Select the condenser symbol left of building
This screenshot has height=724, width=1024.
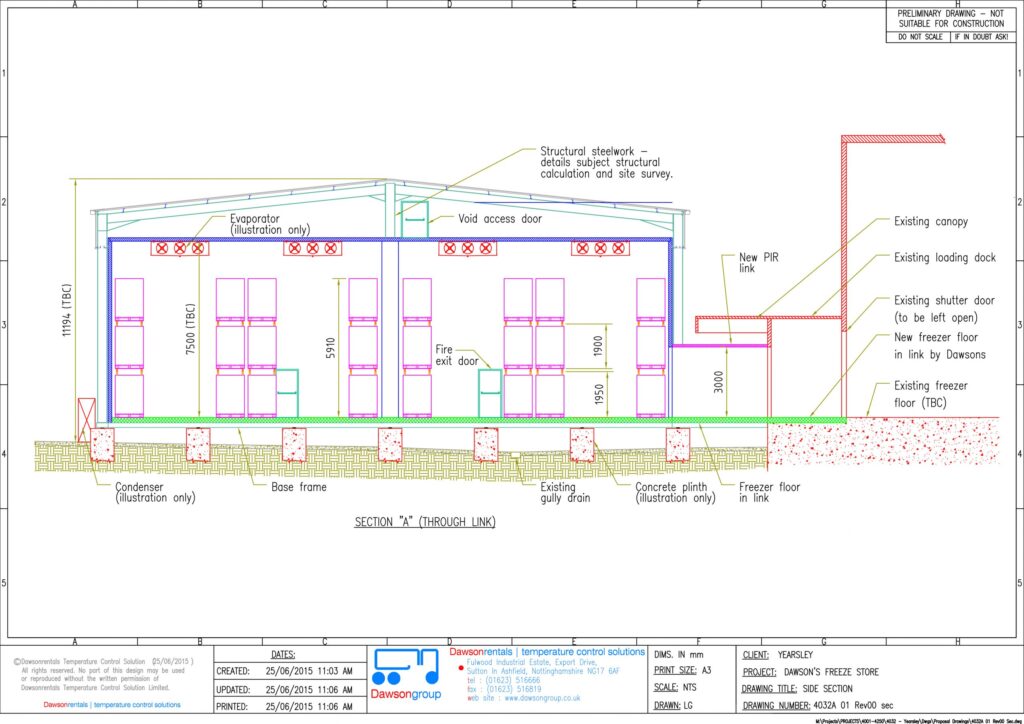pos(86,418)
